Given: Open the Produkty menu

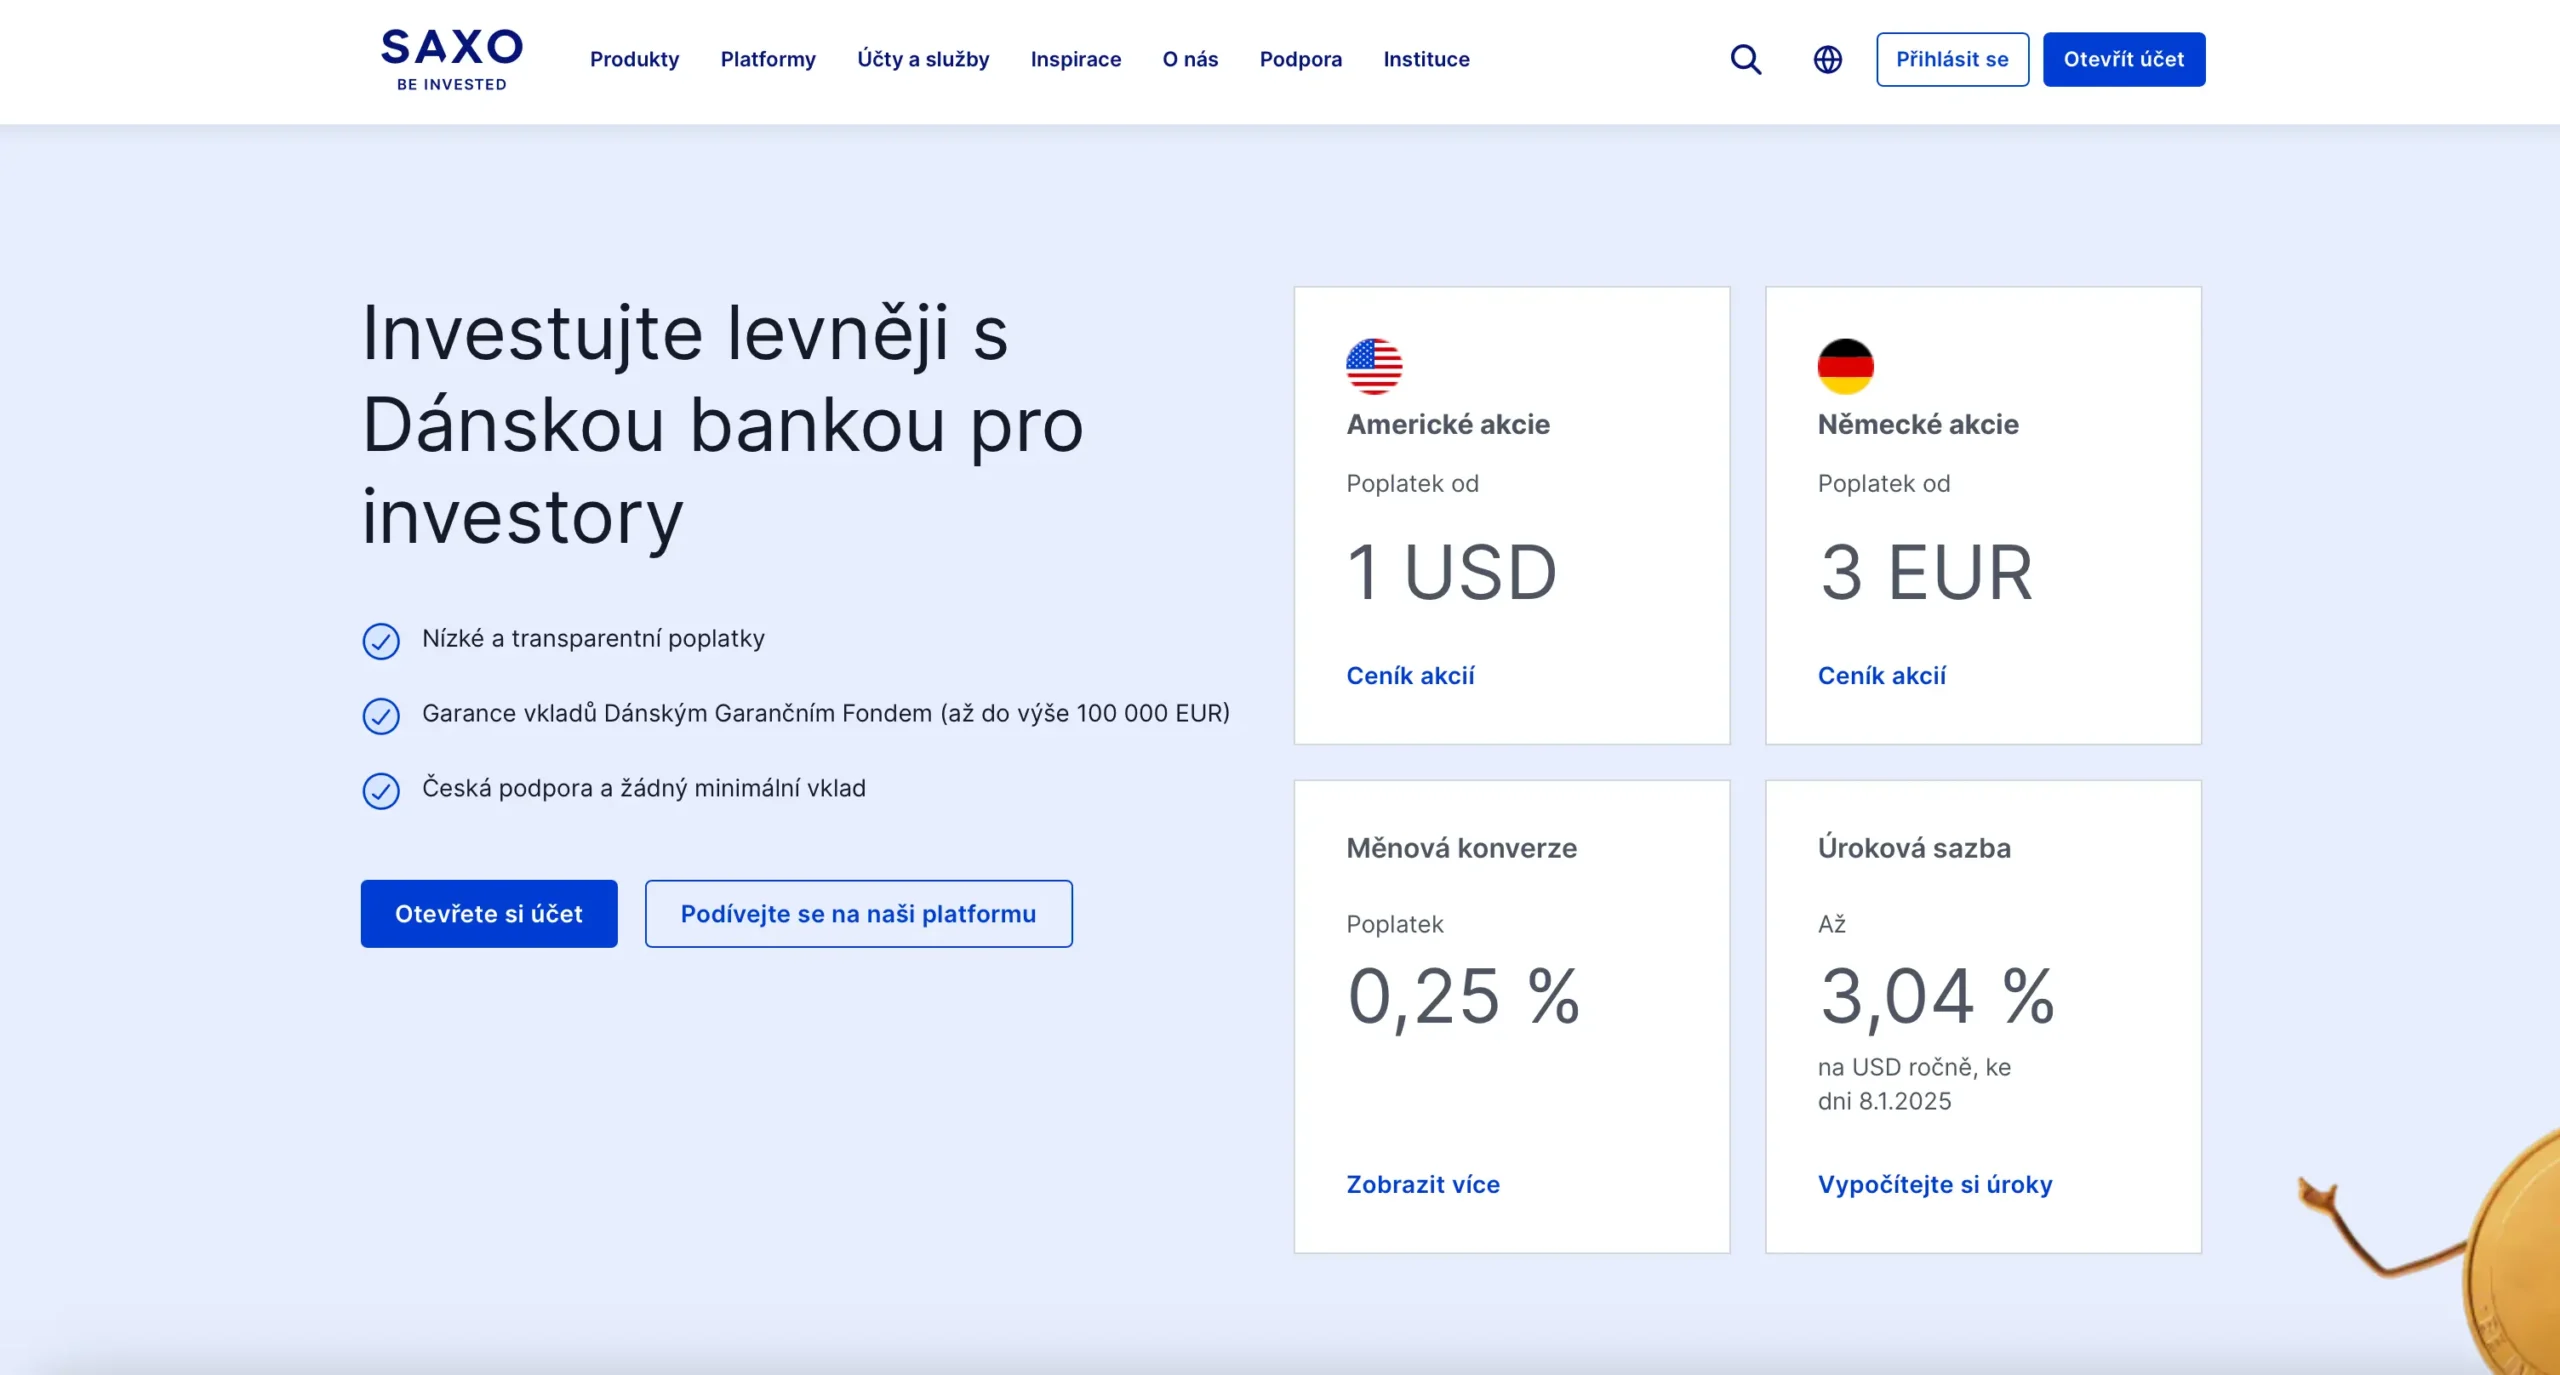Looking at the screenshot, I should tap(634, 59).
